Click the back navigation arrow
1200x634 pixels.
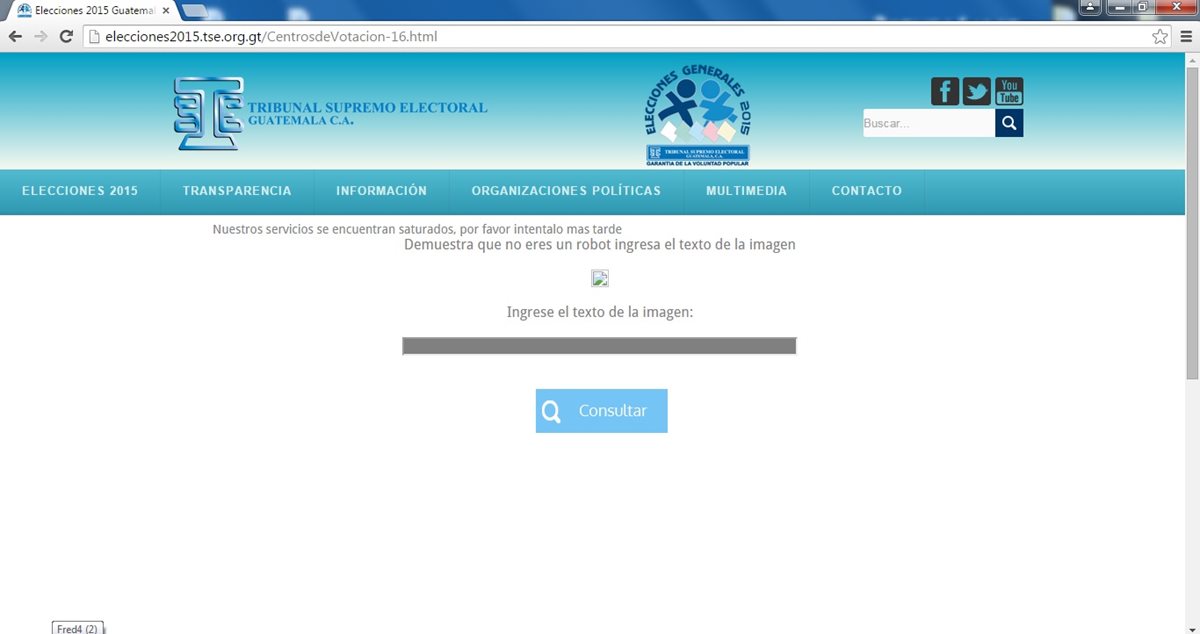click(x=15, y=35)
